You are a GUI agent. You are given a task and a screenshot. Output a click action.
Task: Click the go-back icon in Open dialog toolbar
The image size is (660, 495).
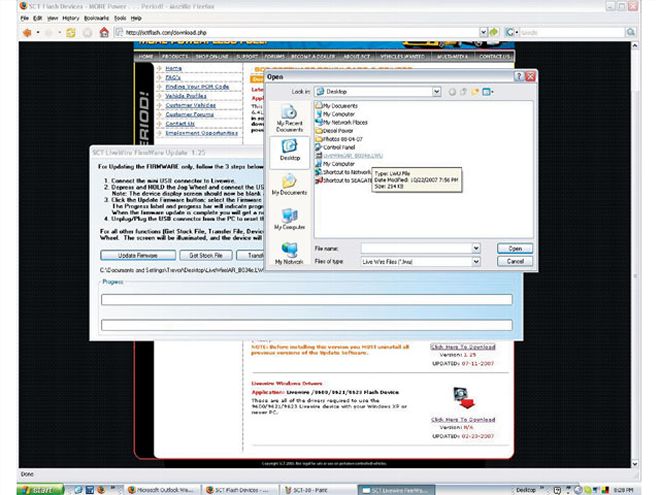click(452, 92)
